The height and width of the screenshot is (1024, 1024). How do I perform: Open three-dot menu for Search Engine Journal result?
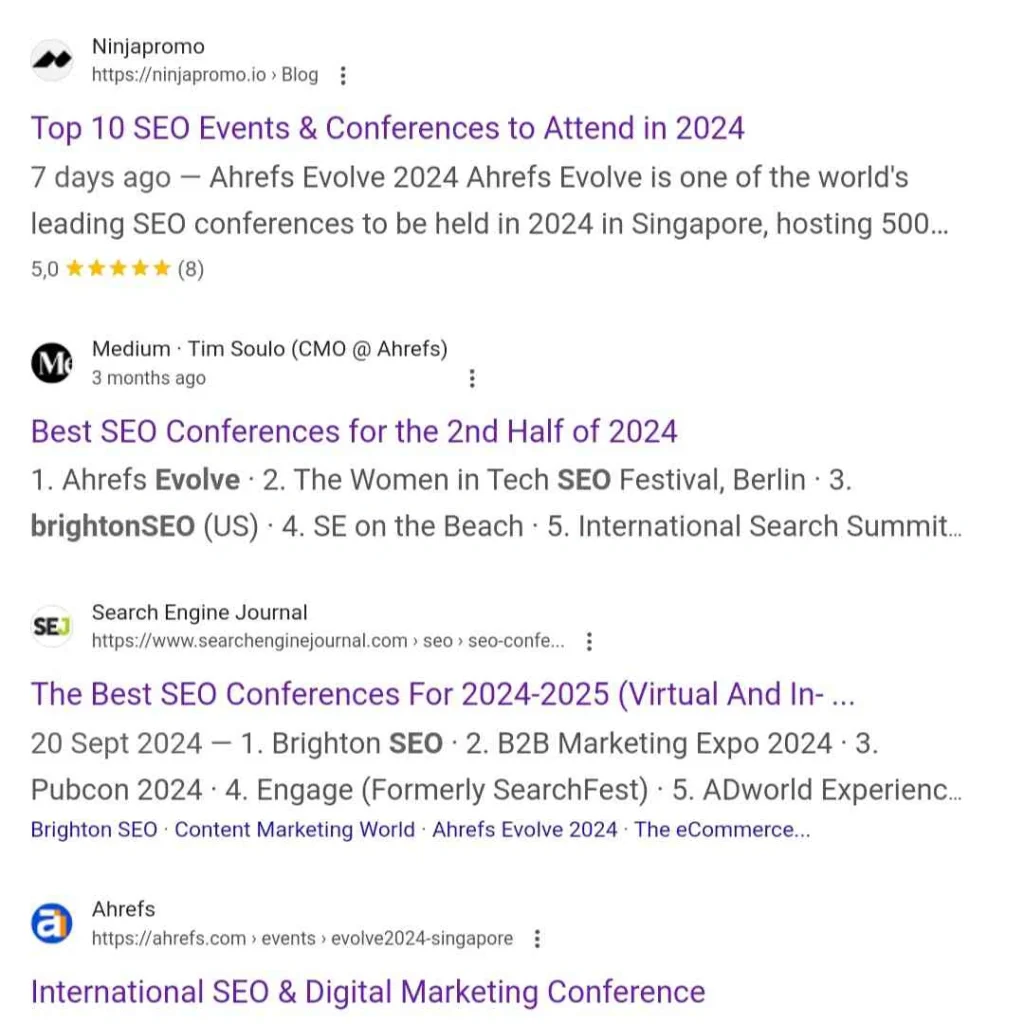coord(589,641)
